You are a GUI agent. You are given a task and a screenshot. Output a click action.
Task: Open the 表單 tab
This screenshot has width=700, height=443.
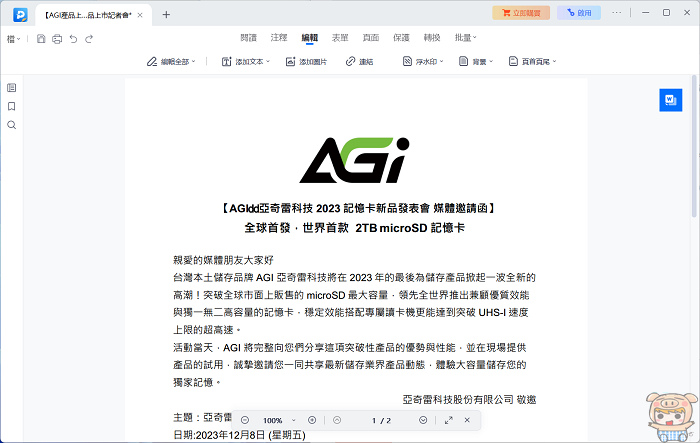click(x=340, y=38)
